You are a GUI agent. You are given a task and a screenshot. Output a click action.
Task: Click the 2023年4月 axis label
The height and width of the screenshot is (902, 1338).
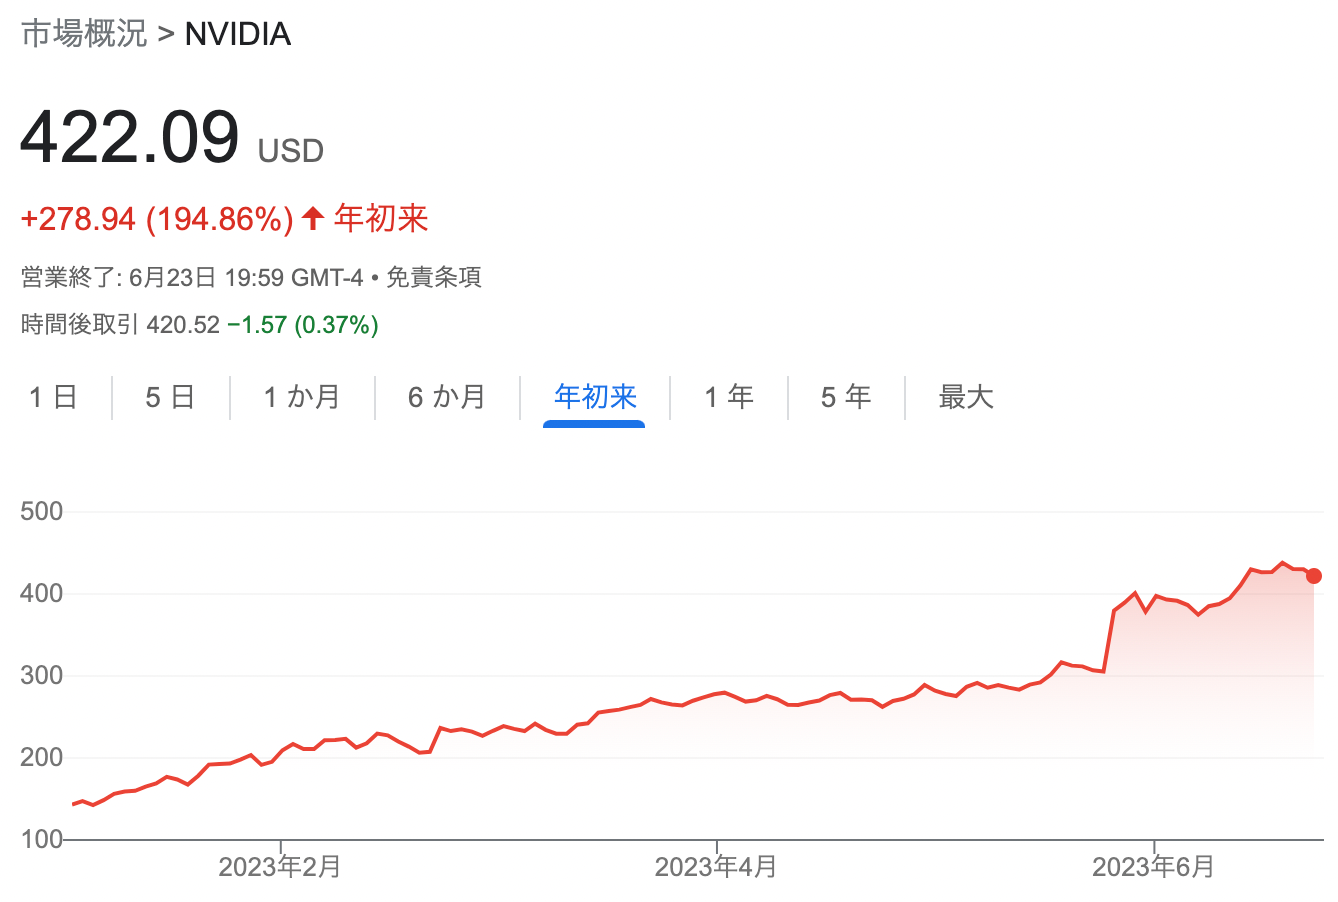point(716,866)
